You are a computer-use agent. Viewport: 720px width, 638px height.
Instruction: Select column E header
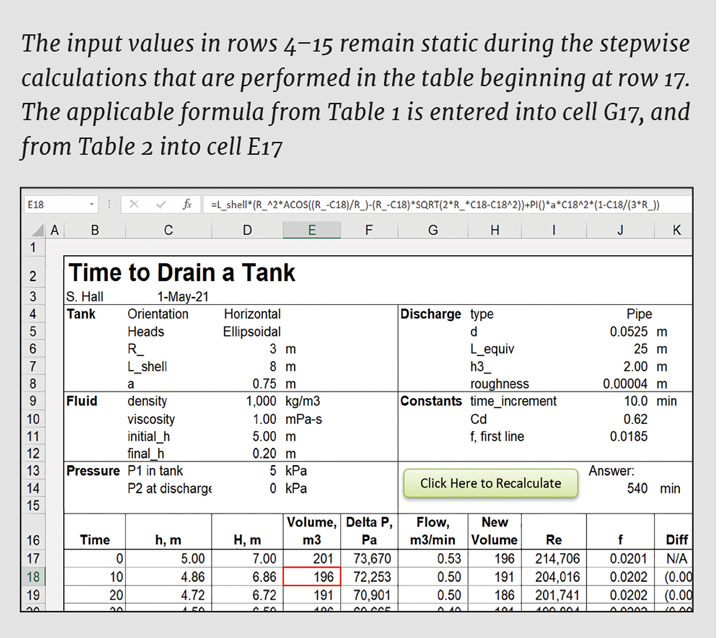pos(311,231)
